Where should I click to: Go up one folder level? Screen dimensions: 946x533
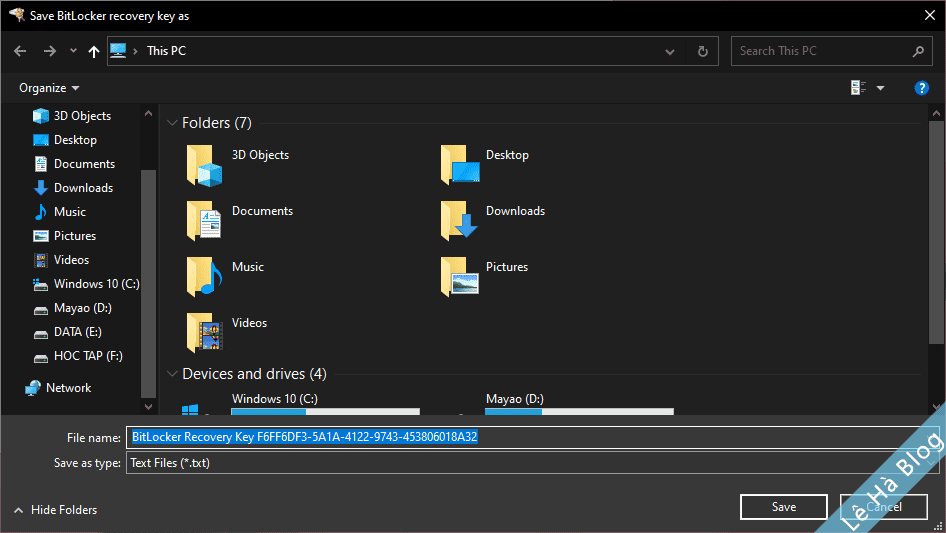point(94,51)
